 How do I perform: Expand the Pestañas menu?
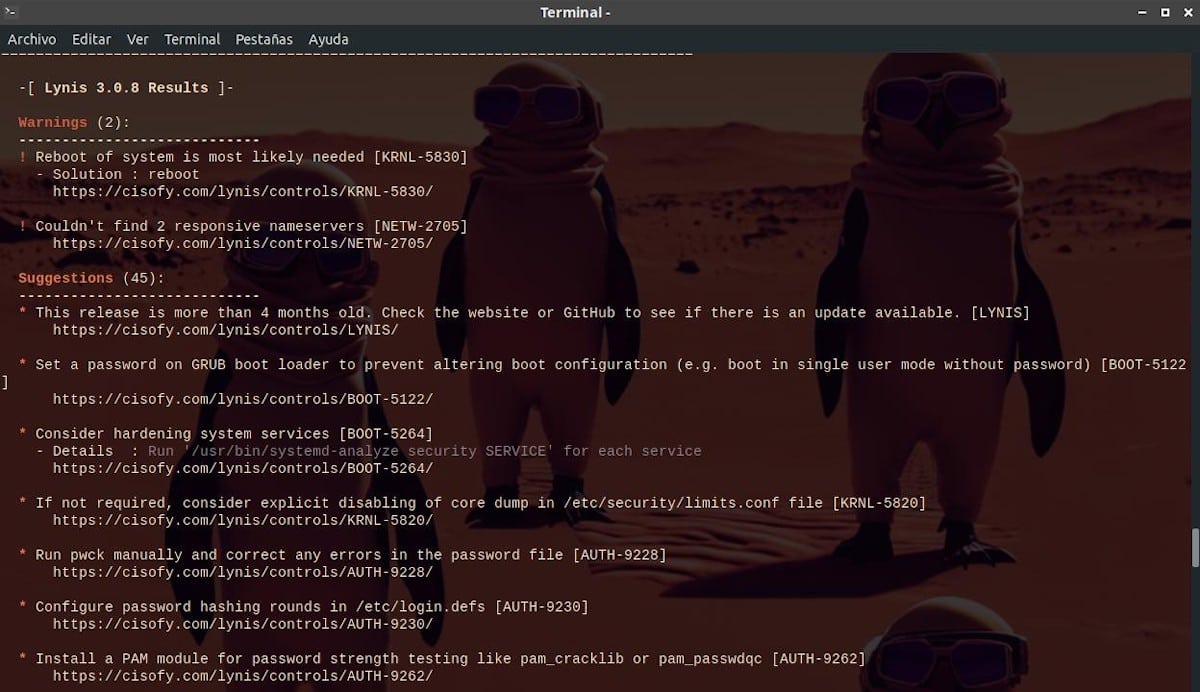coord(264,39)
